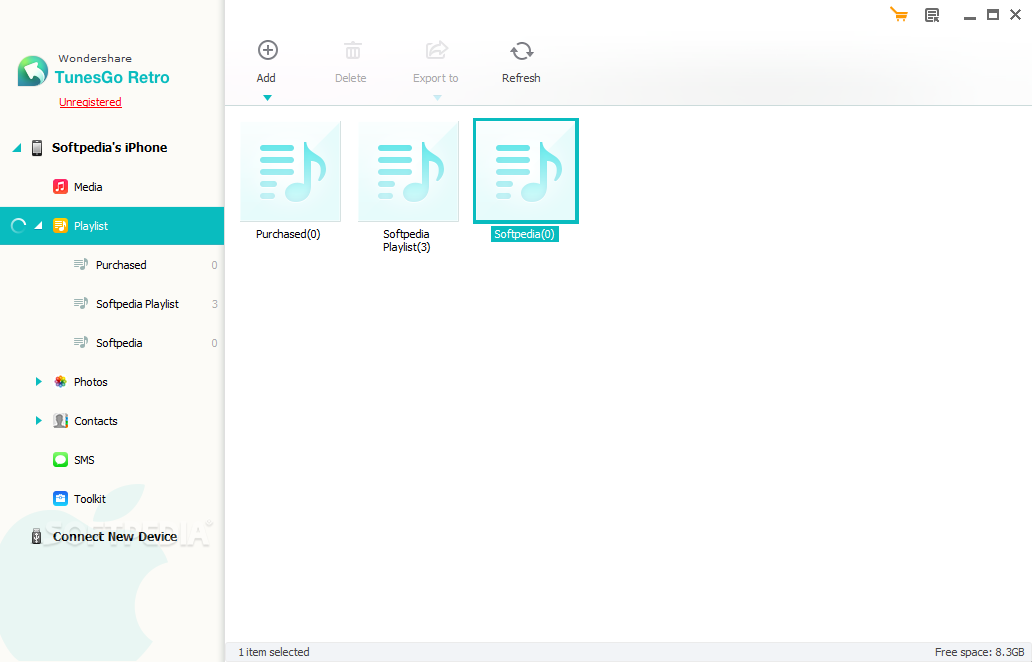This screenshot has width=1032, height=662.
Task: Click the Playlist loading spinner icon
Action: pyautogui.click(x=18, y=226)
